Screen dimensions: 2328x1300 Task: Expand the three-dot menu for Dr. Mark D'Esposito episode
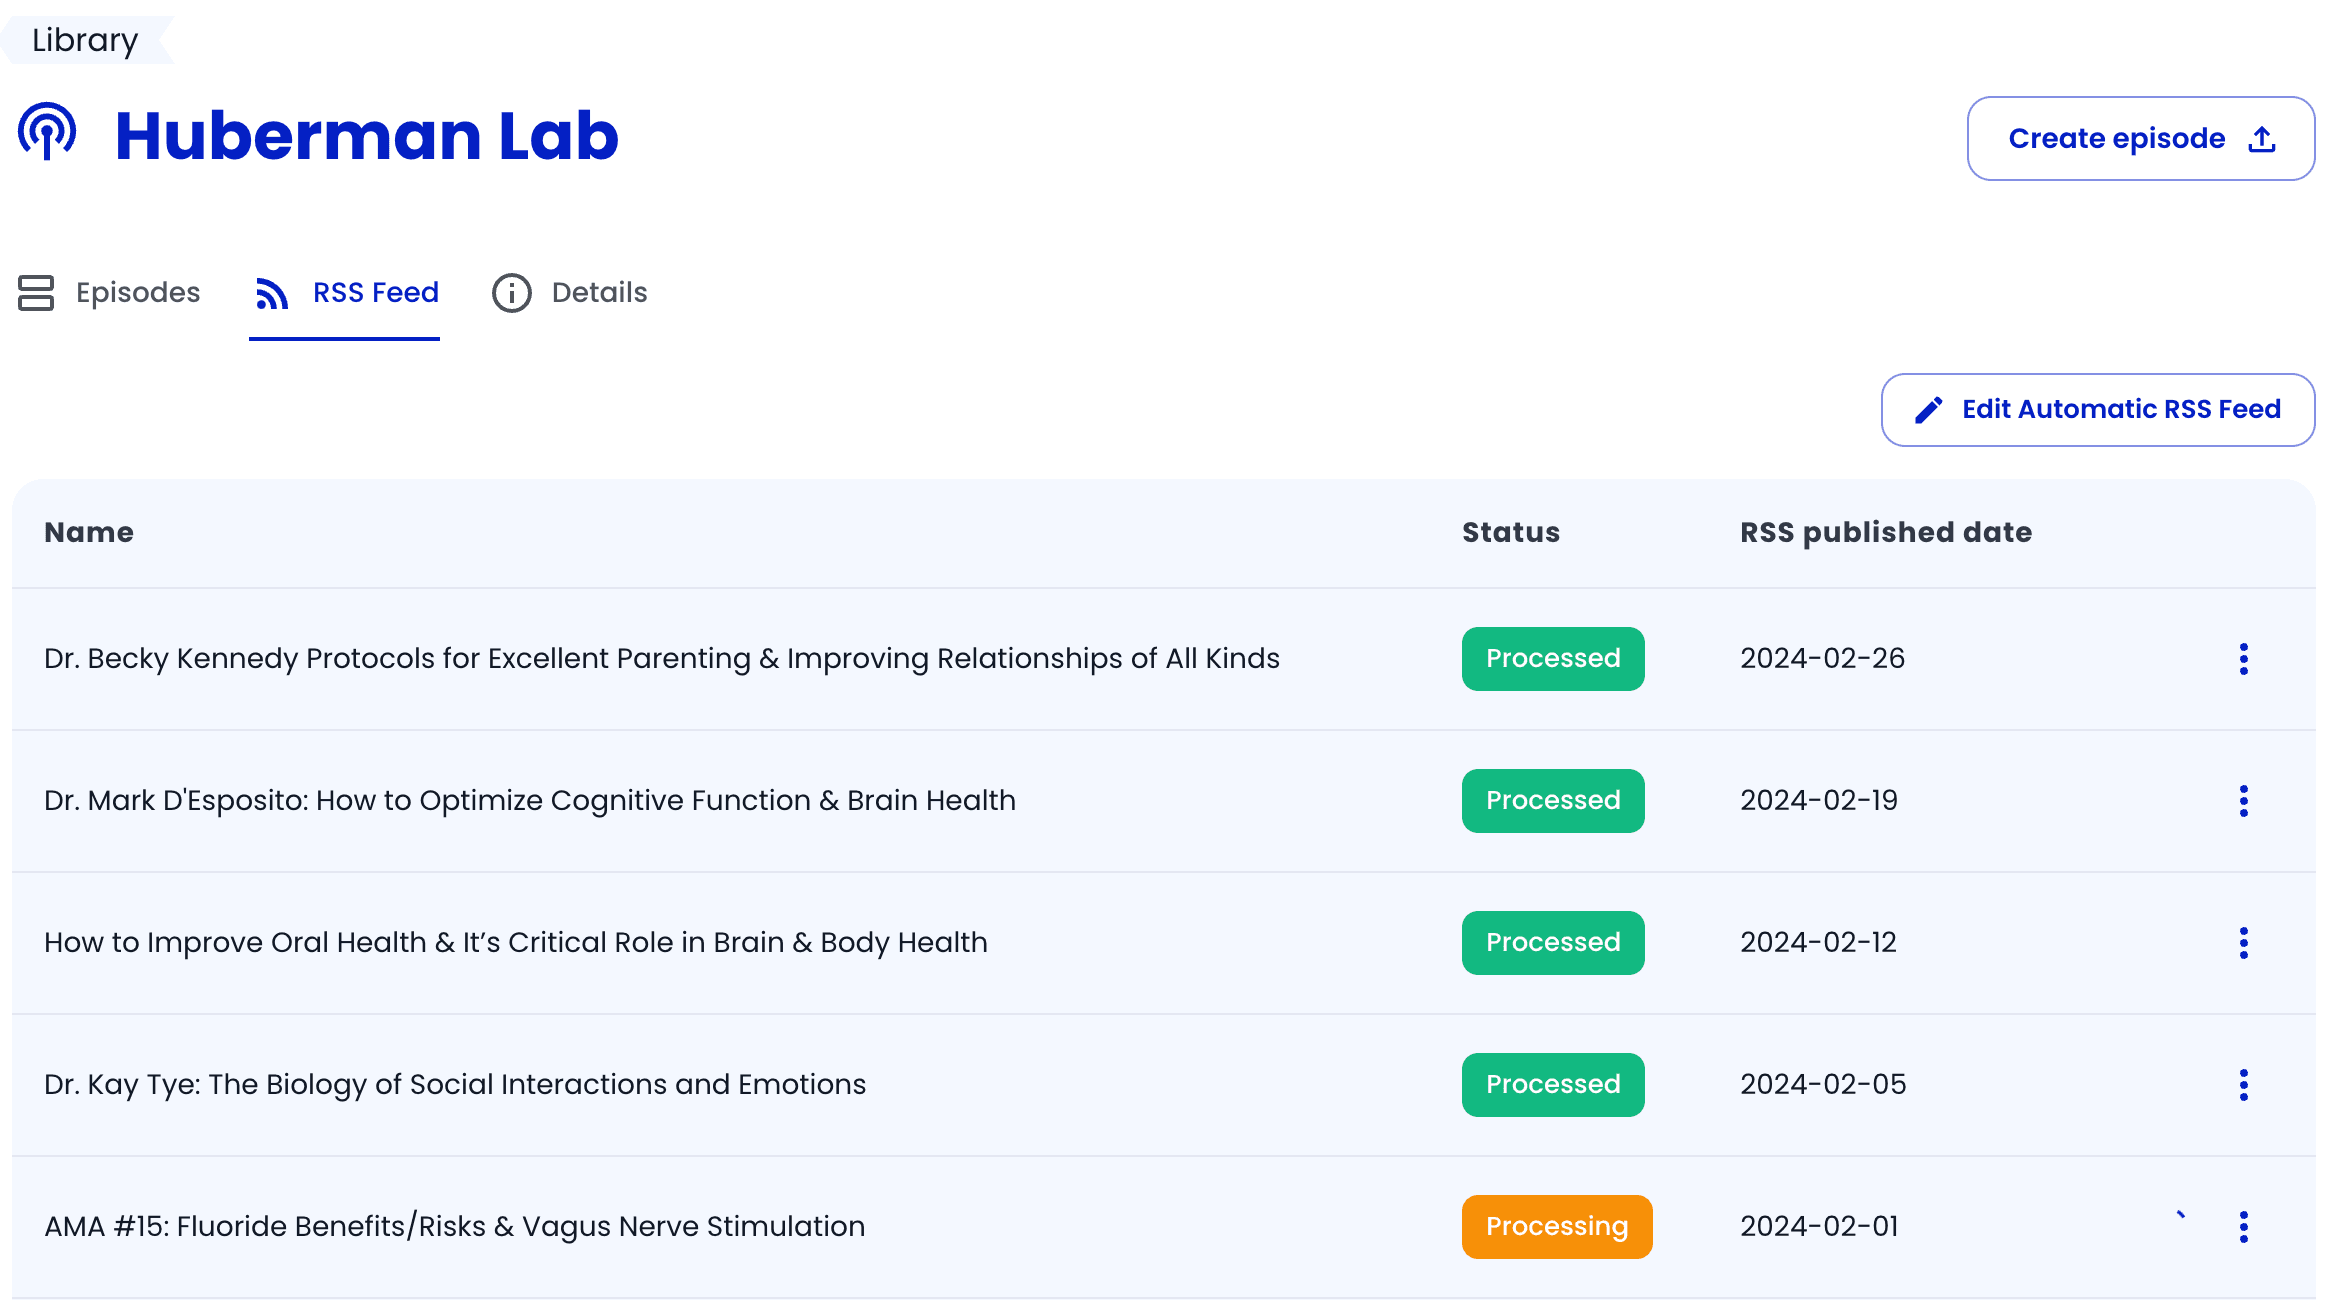[2246, 801]
